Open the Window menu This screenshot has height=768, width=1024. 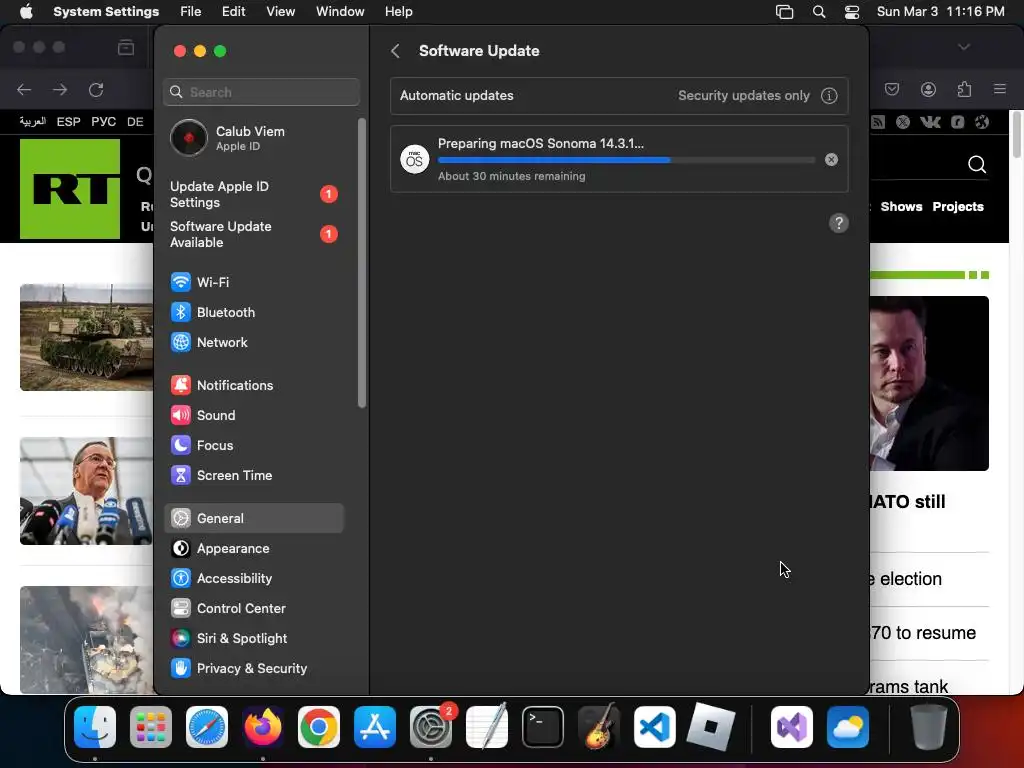340,12
